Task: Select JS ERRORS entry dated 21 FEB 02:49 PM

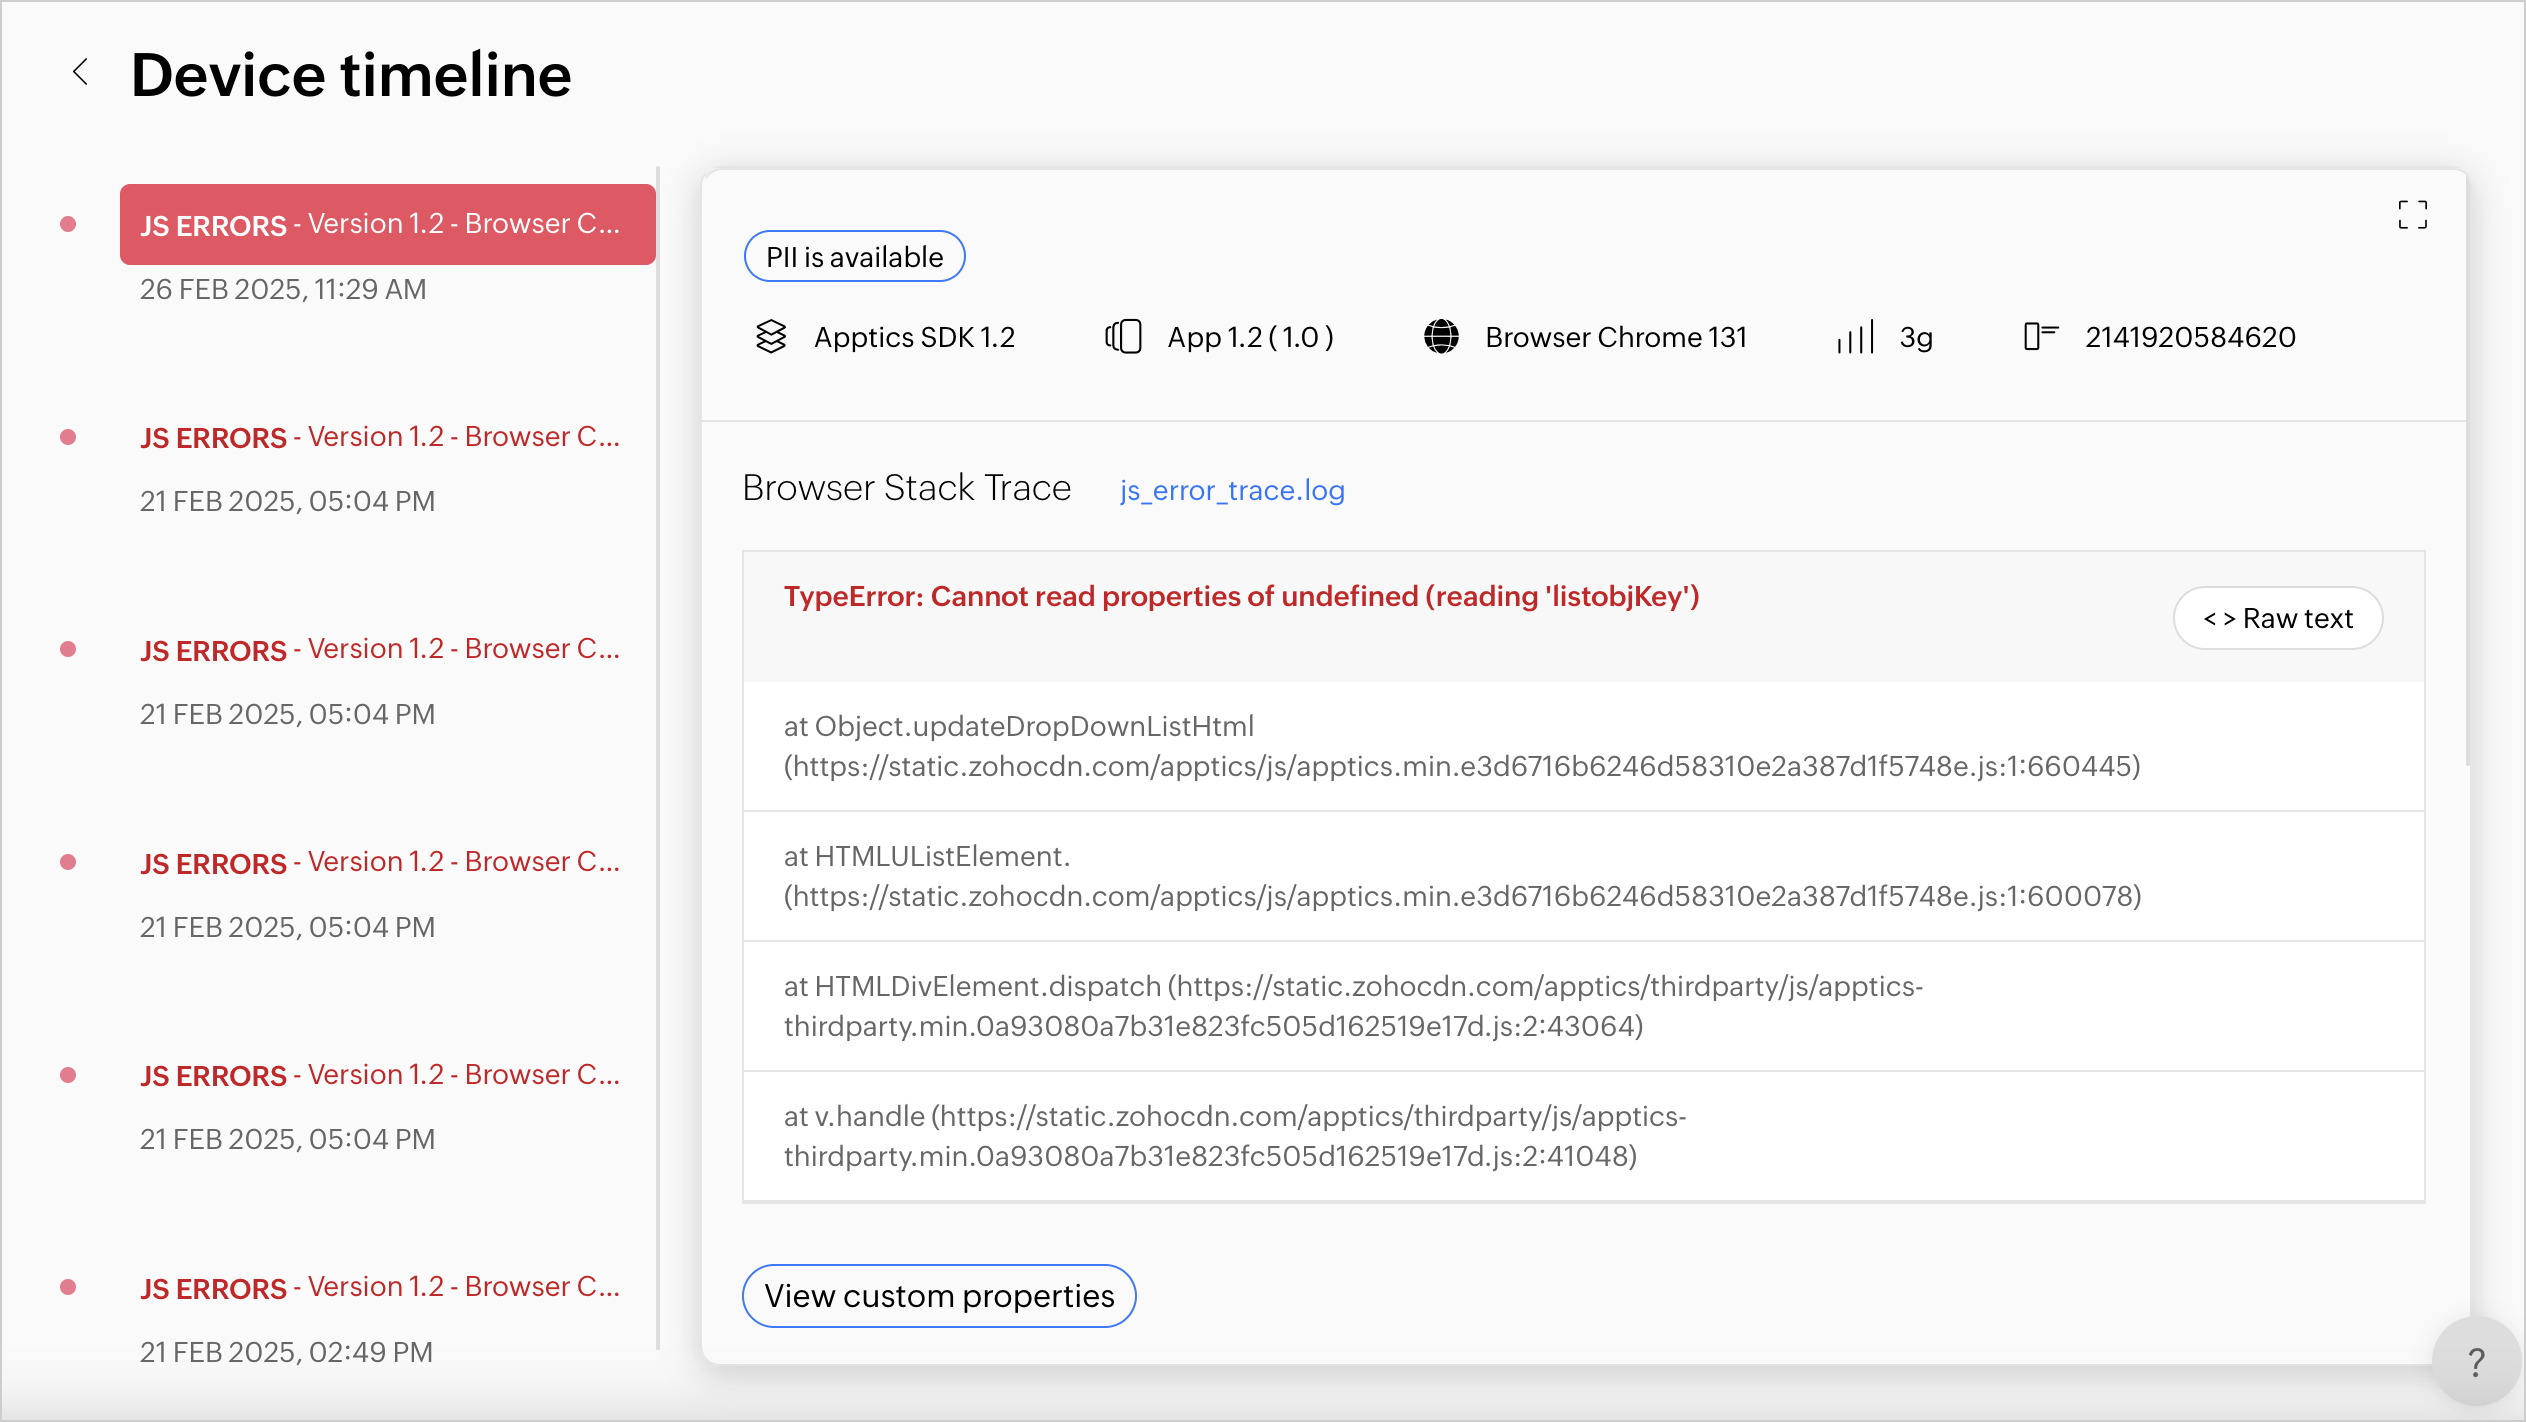Action: [380, 1288]
